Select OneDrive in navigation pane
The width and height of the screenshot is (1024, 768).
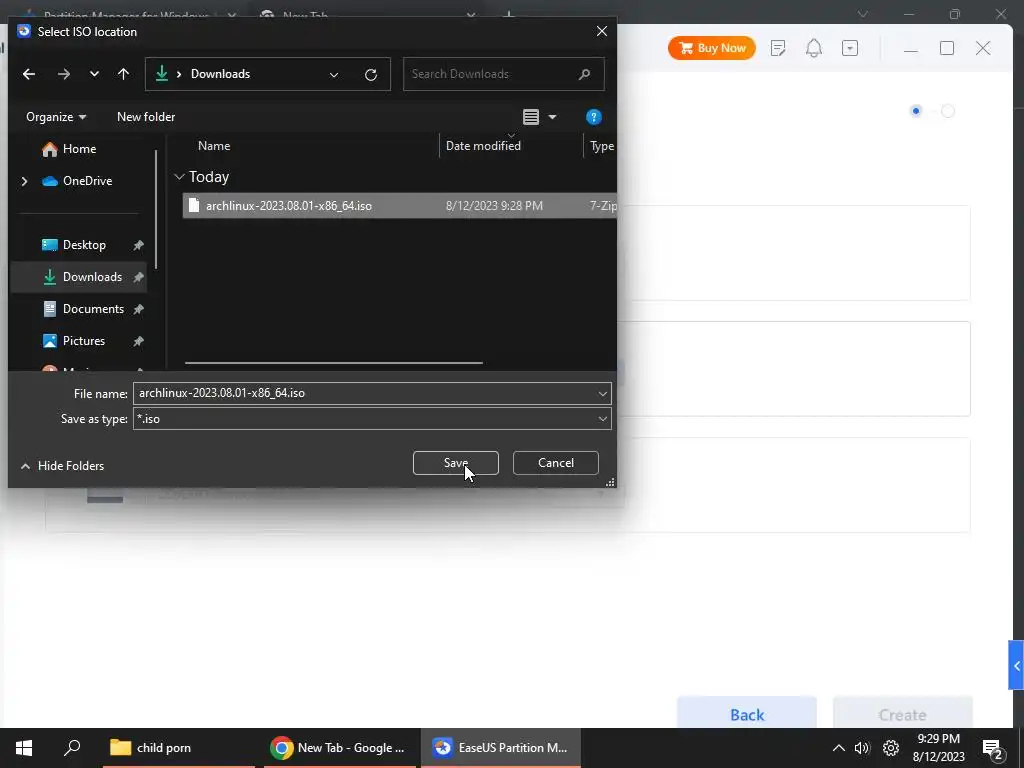(x=77, y=181)
